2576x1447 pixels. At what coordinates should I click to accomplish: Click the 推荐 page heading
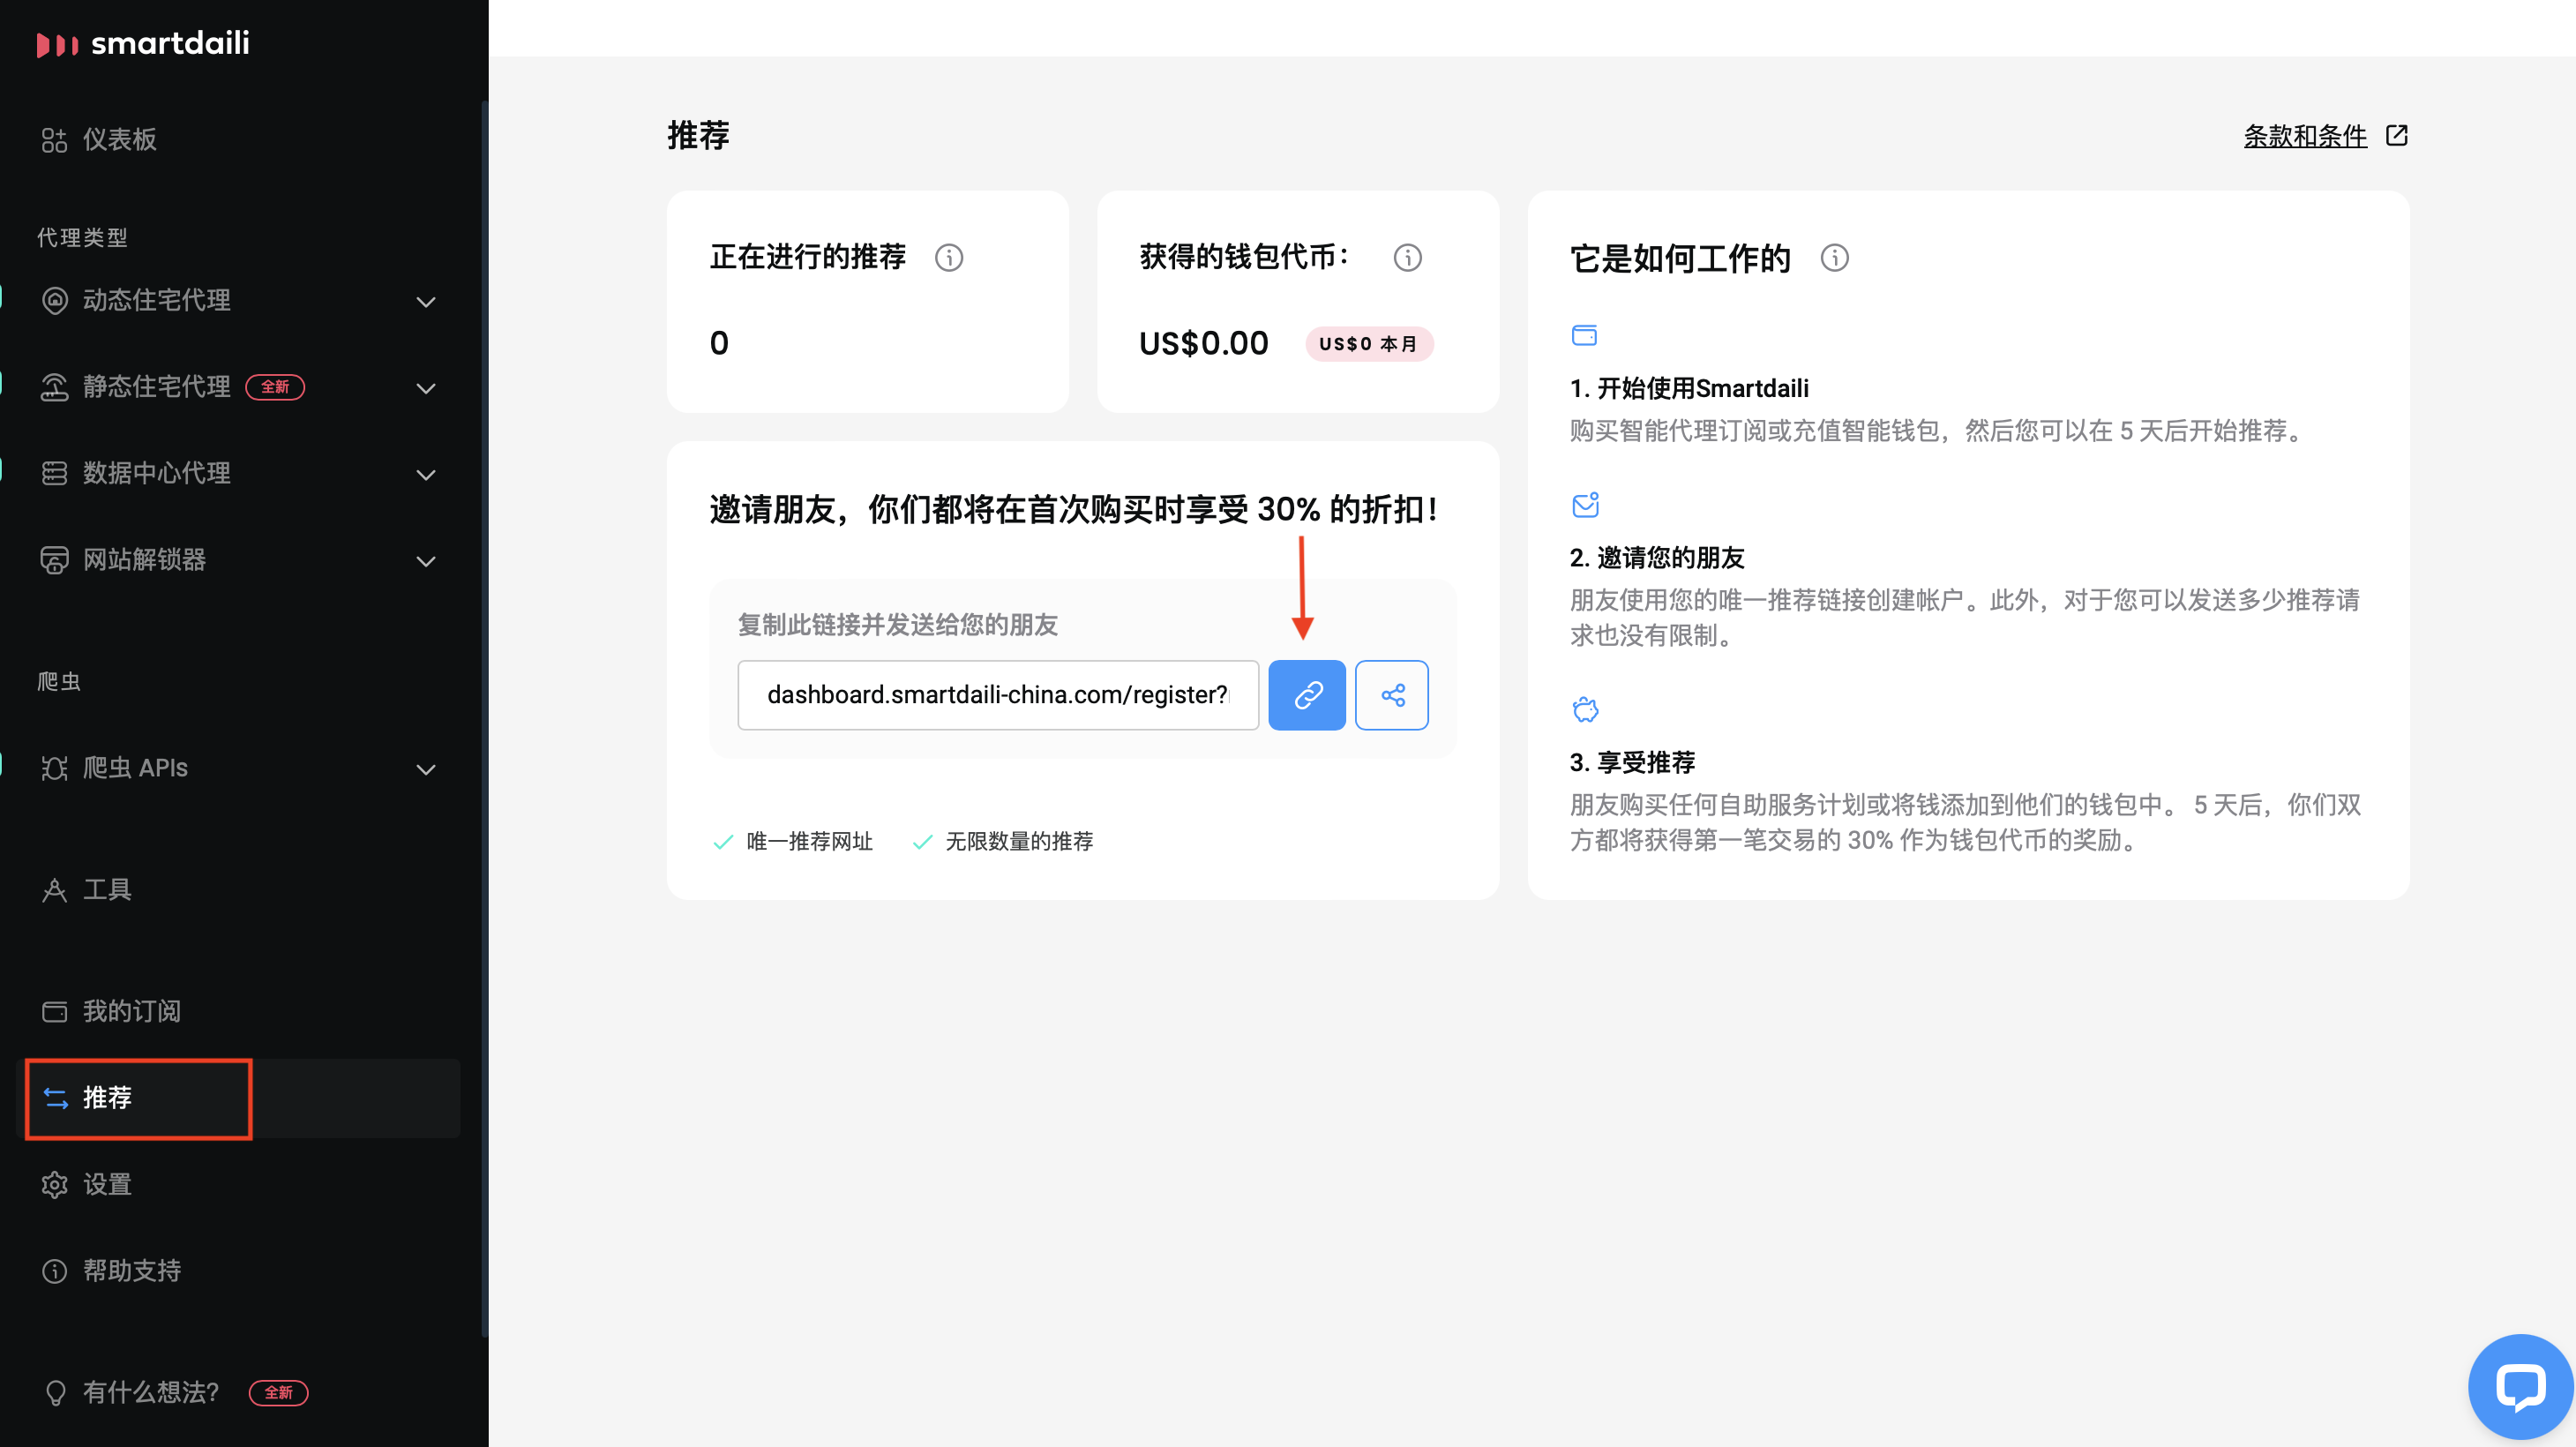coord(698,135)
